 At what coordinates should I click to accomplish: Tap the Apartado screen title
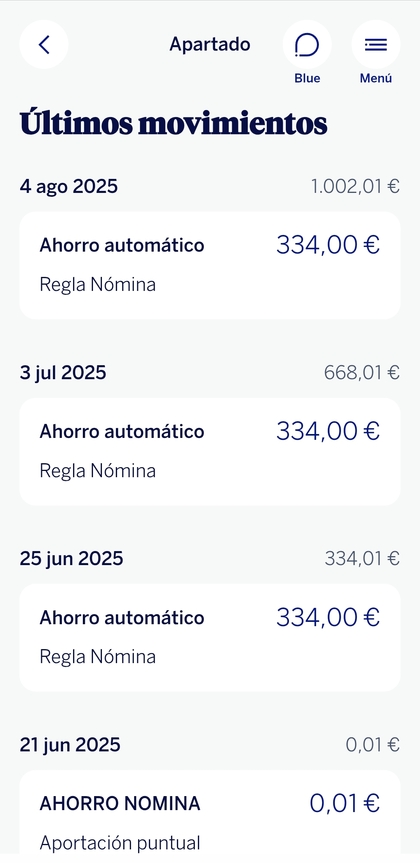click(x=210, y=44)
